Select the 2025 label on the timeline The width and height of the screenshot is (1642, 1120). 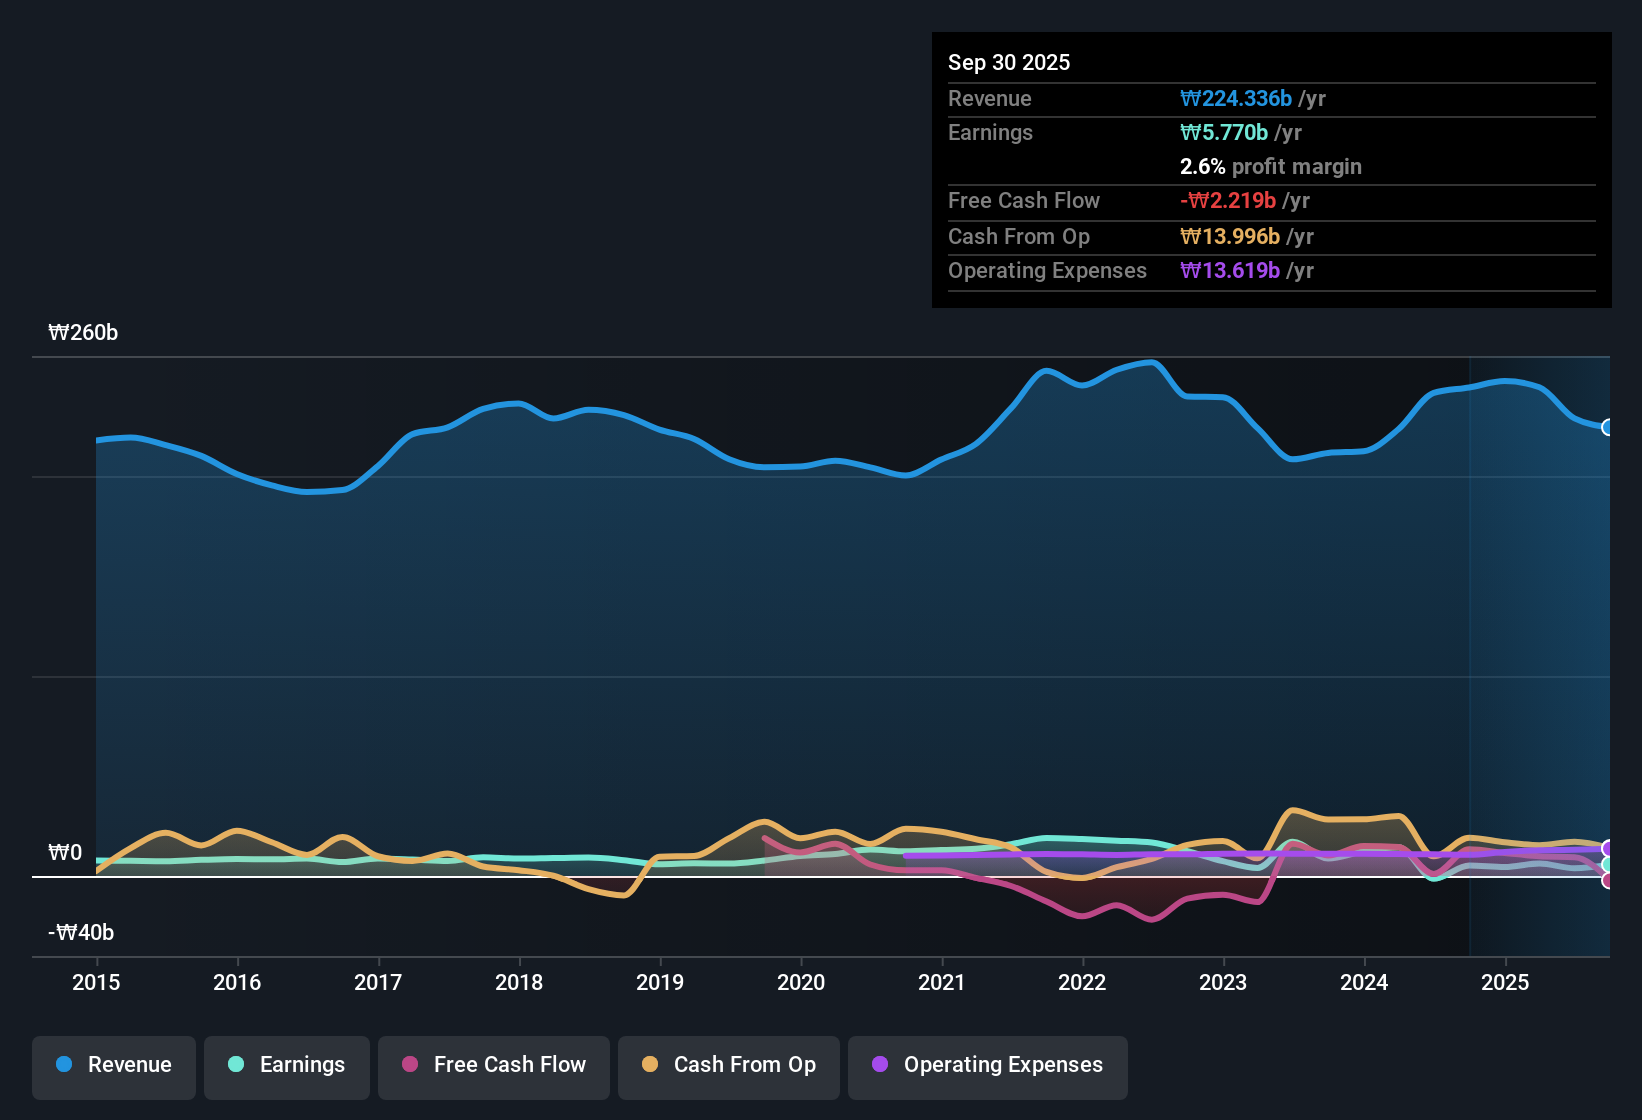coord(1506,983)
